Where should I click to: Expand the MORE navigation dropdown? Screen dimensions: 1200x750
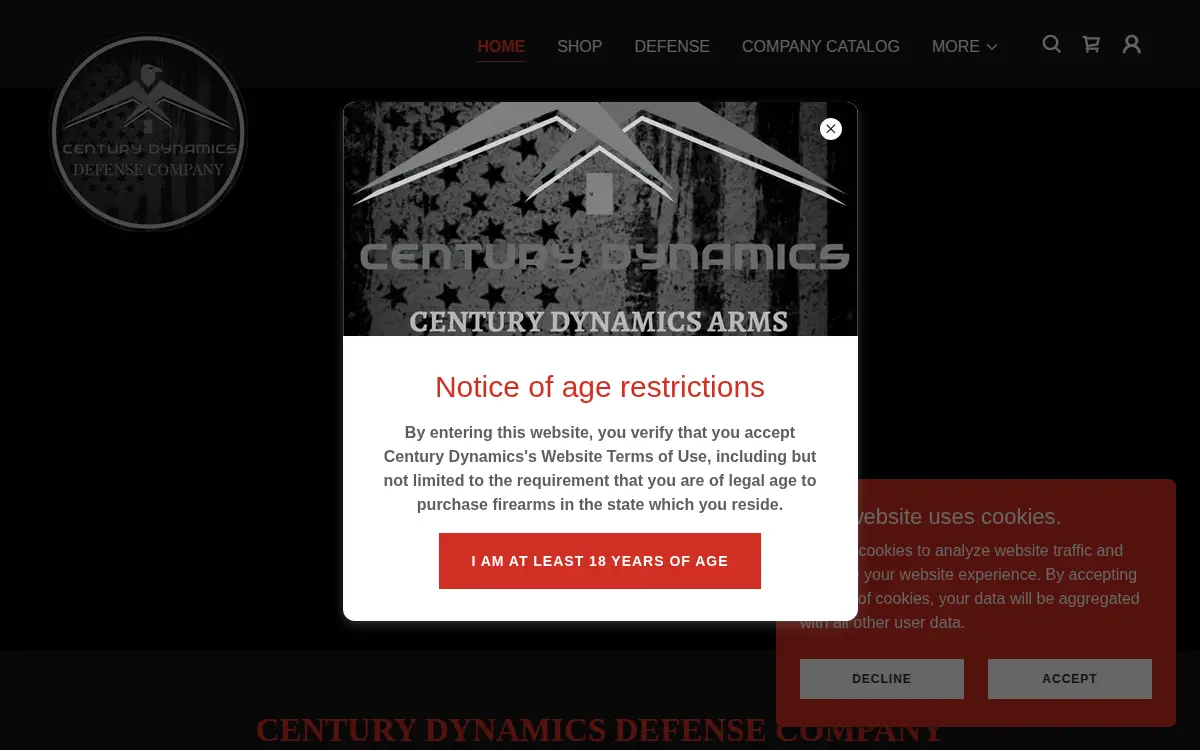(x=965, y=46)
